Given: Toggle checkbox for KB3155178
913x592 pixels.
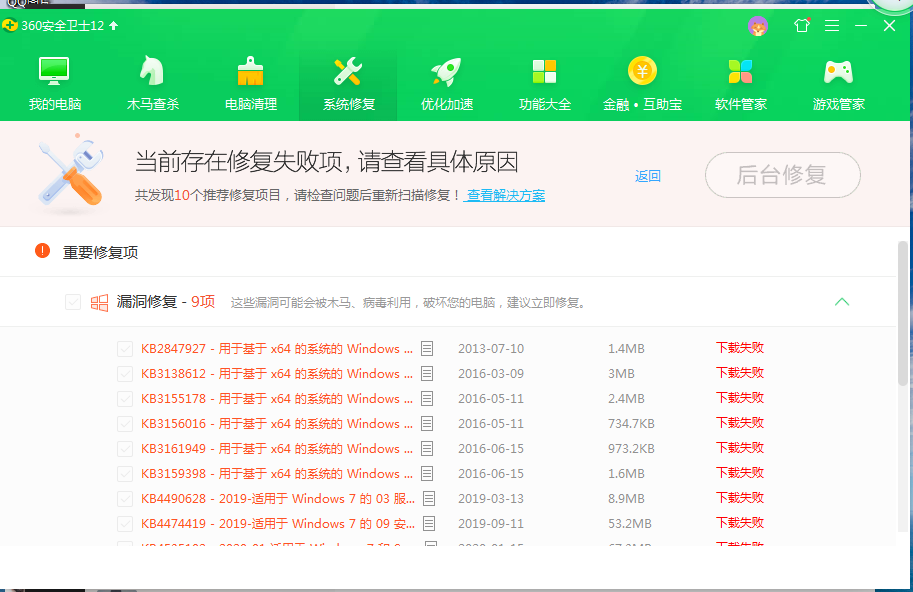Looking at the screenshot, I should [125, 399].
